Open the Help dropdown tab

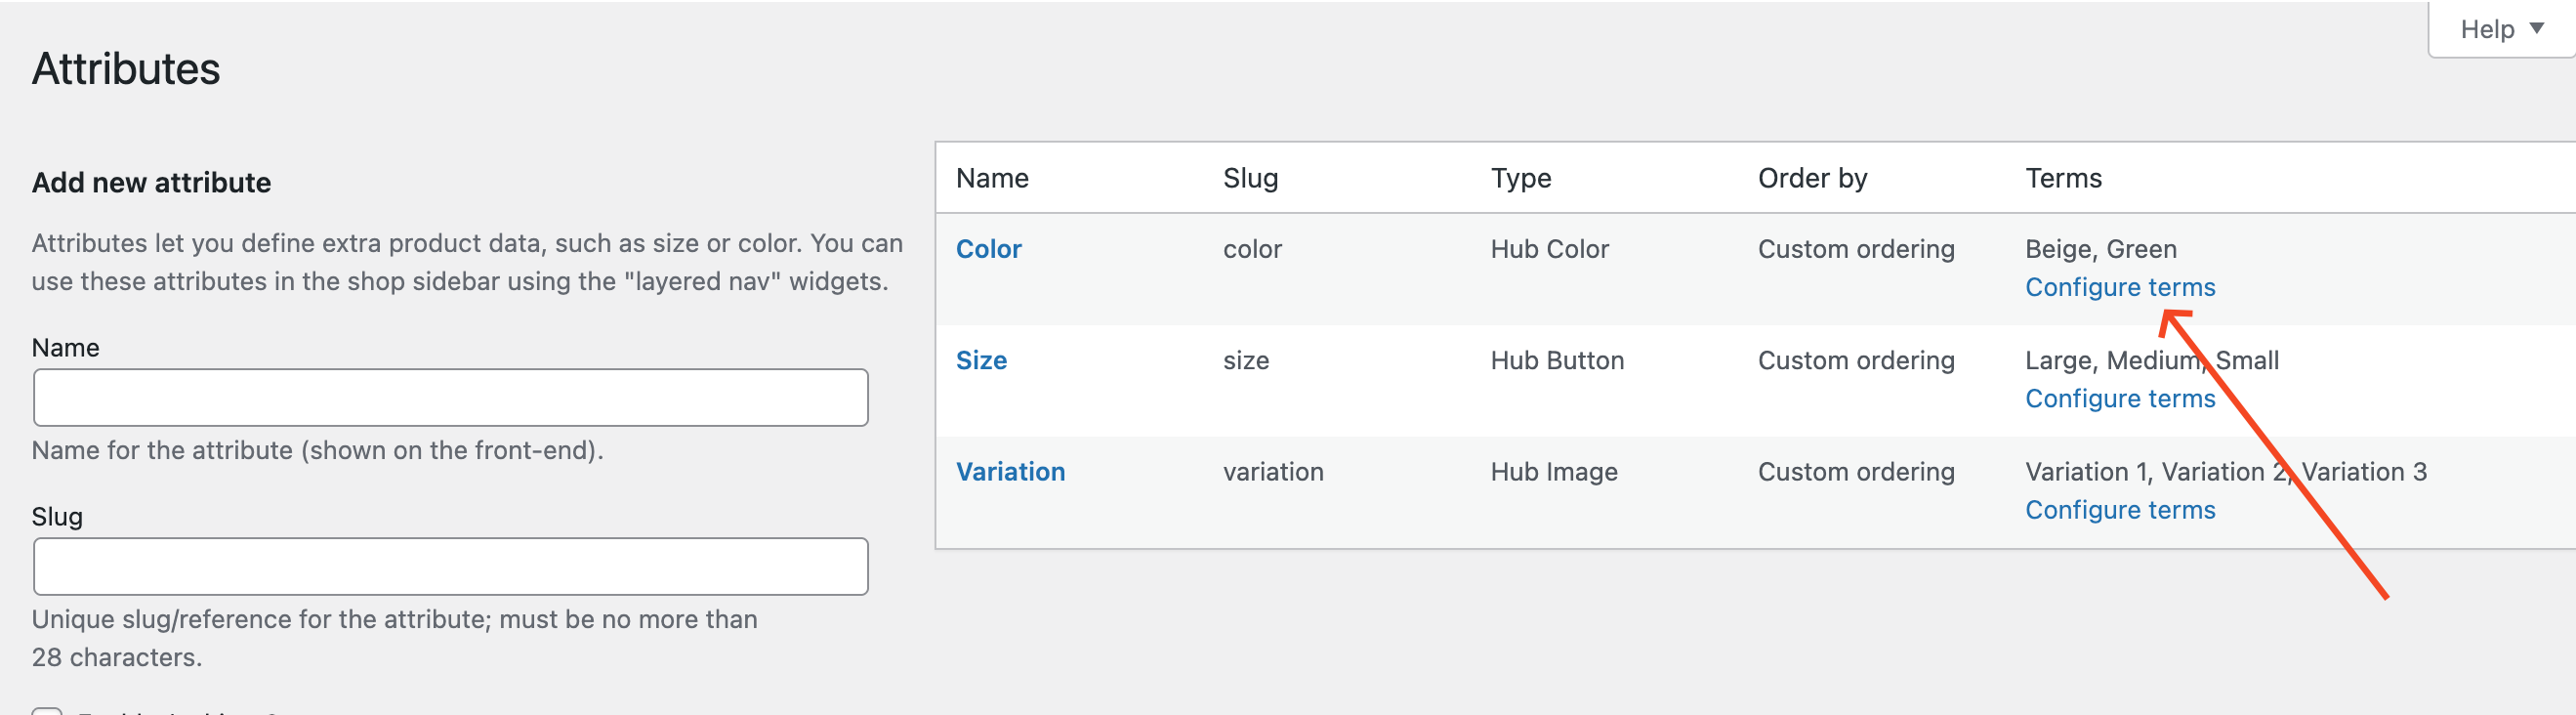[2487, 29]
